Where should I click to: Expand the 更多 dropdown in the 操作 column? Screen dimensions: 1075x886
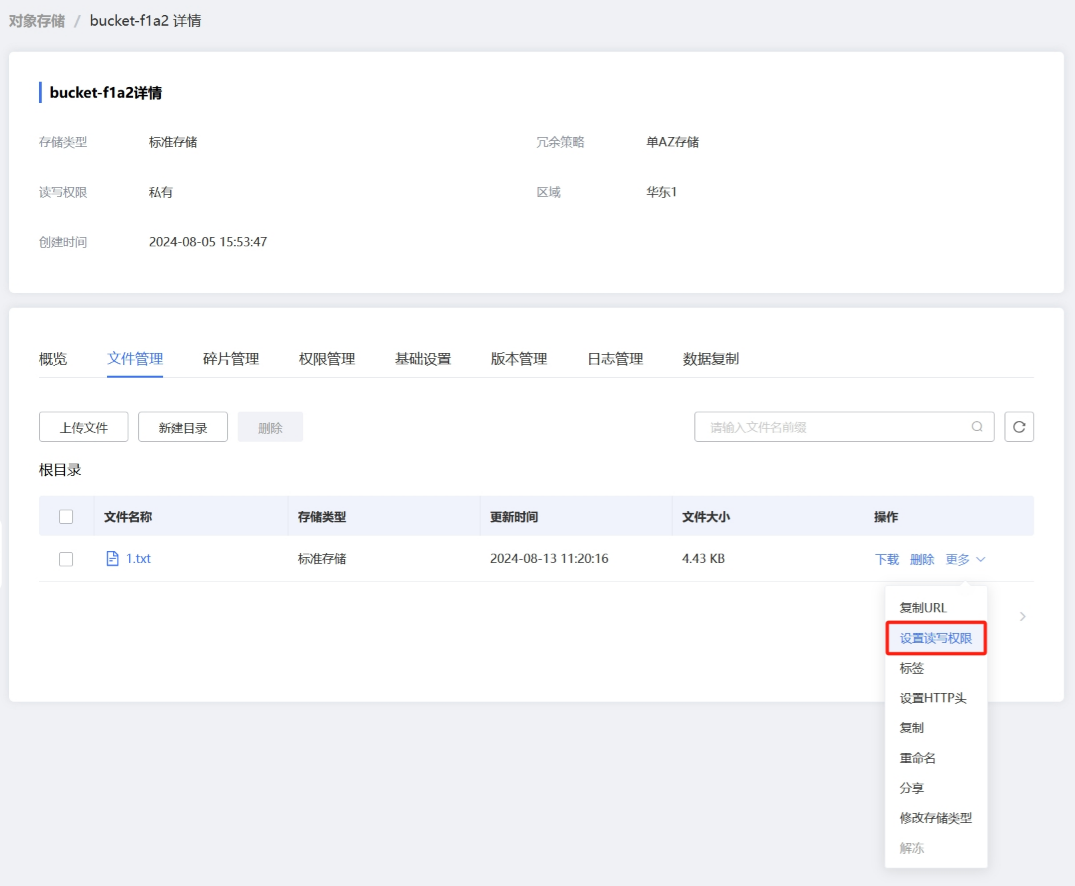point(965,560)
